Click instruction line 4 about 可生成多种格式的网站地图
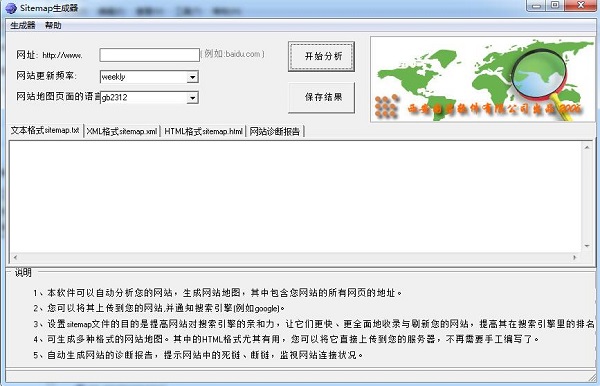The height and width of the screenshot is (386, 600). (x=286, y=339)
